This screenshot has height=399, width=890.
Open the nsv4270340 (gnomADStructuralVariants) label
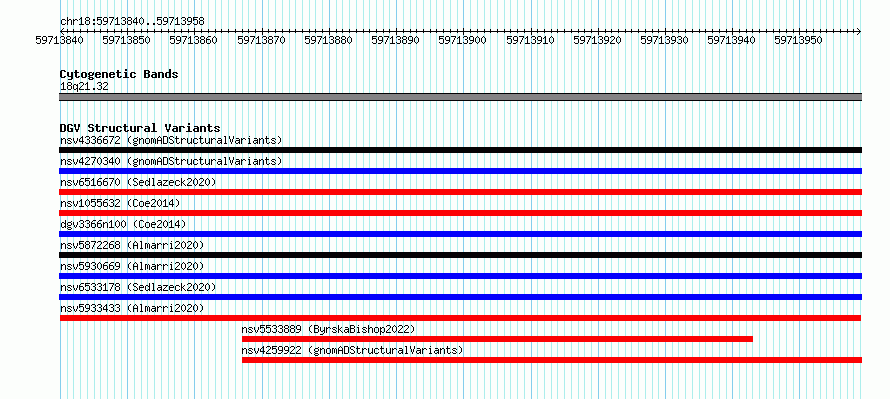(171, 161)
